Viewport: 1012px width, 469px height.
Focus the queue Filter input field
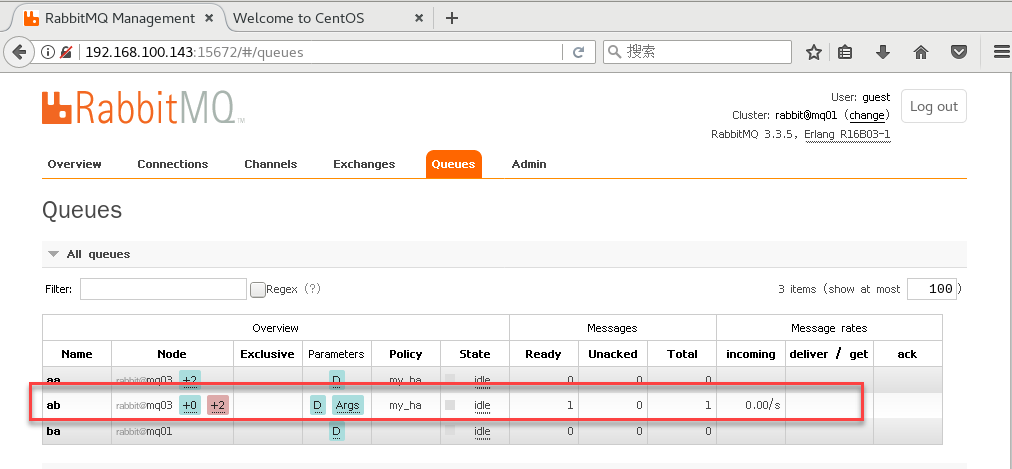[163, 289]
